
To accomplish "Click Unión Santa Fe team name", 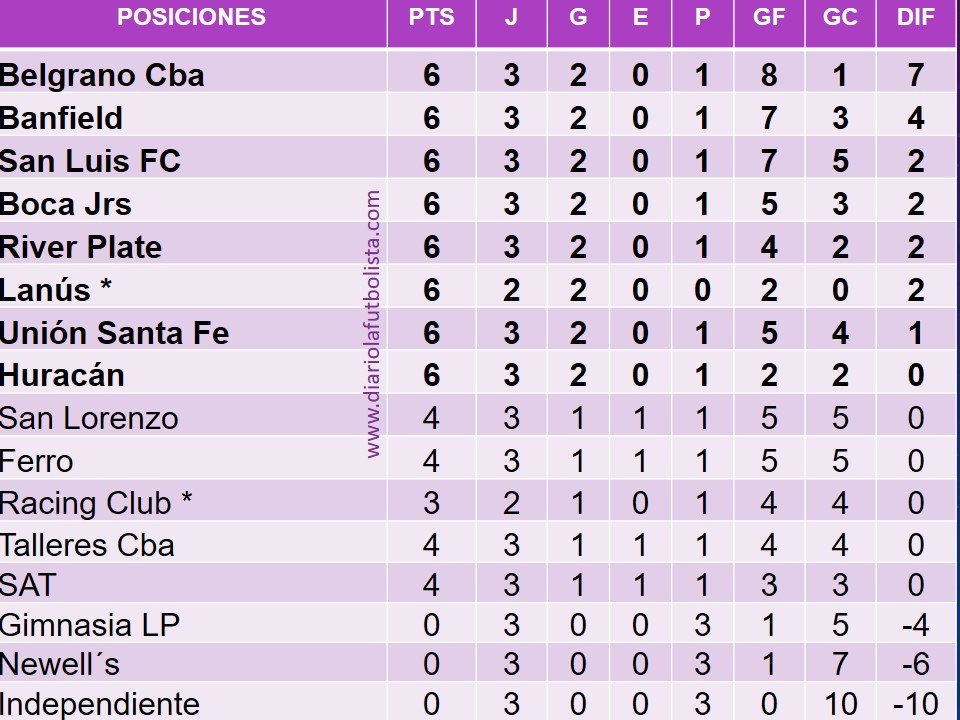I will click(x=114, y=333).
